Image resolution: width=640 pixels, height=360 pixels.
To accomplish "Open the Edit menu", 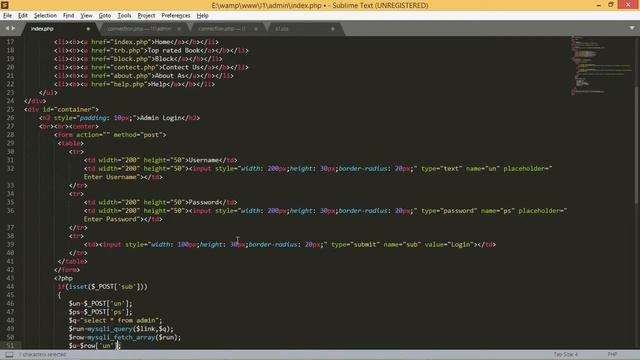I will tap(23, 16).
